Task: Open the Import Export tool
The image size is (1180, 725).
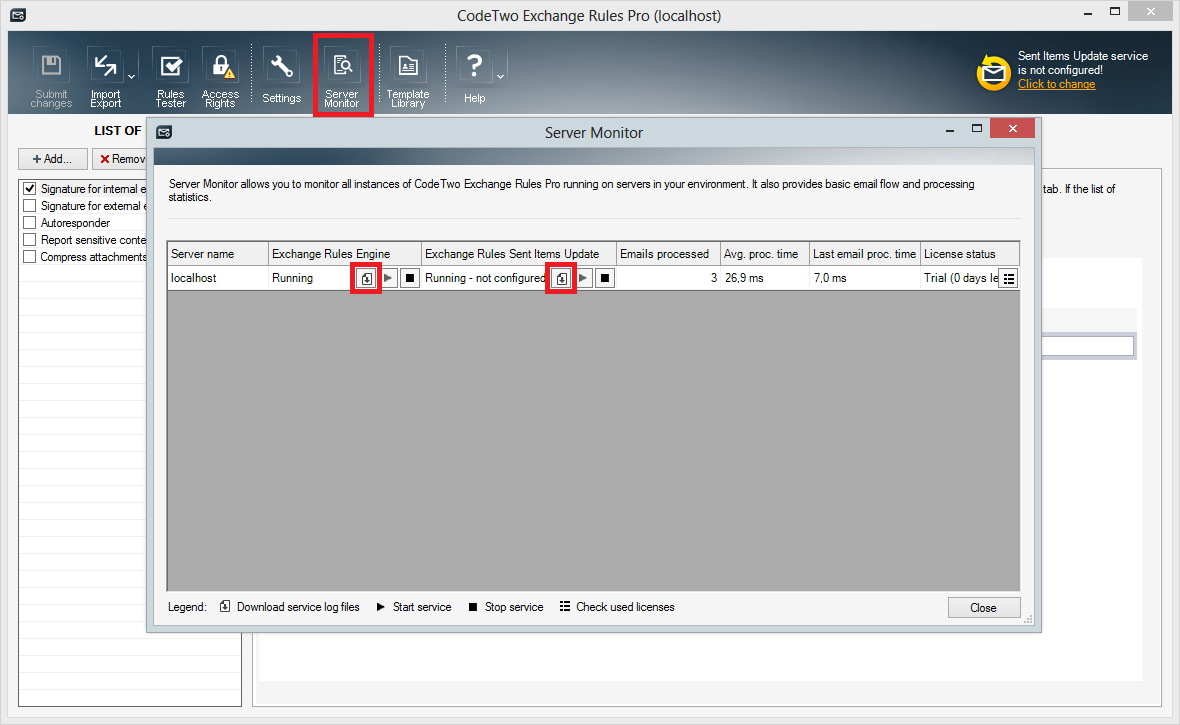Action: pyautogui.click(x=105, y=78)
